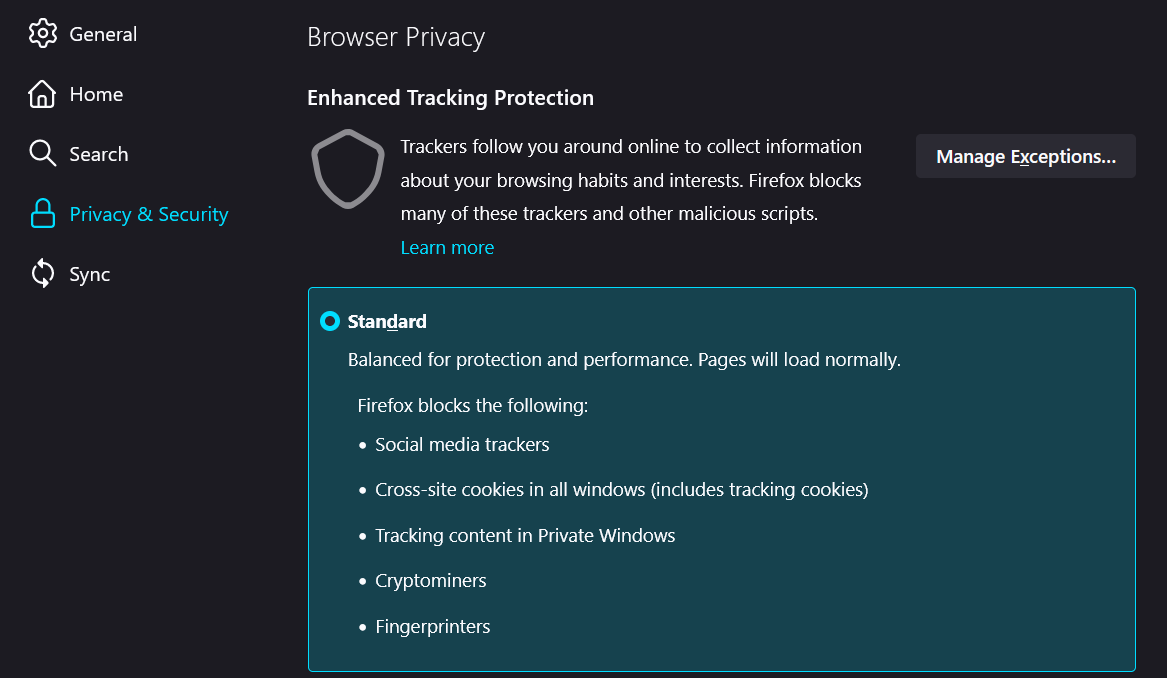
Task: Click the Sync circular arrows icon
Action: tap(43, 273)
